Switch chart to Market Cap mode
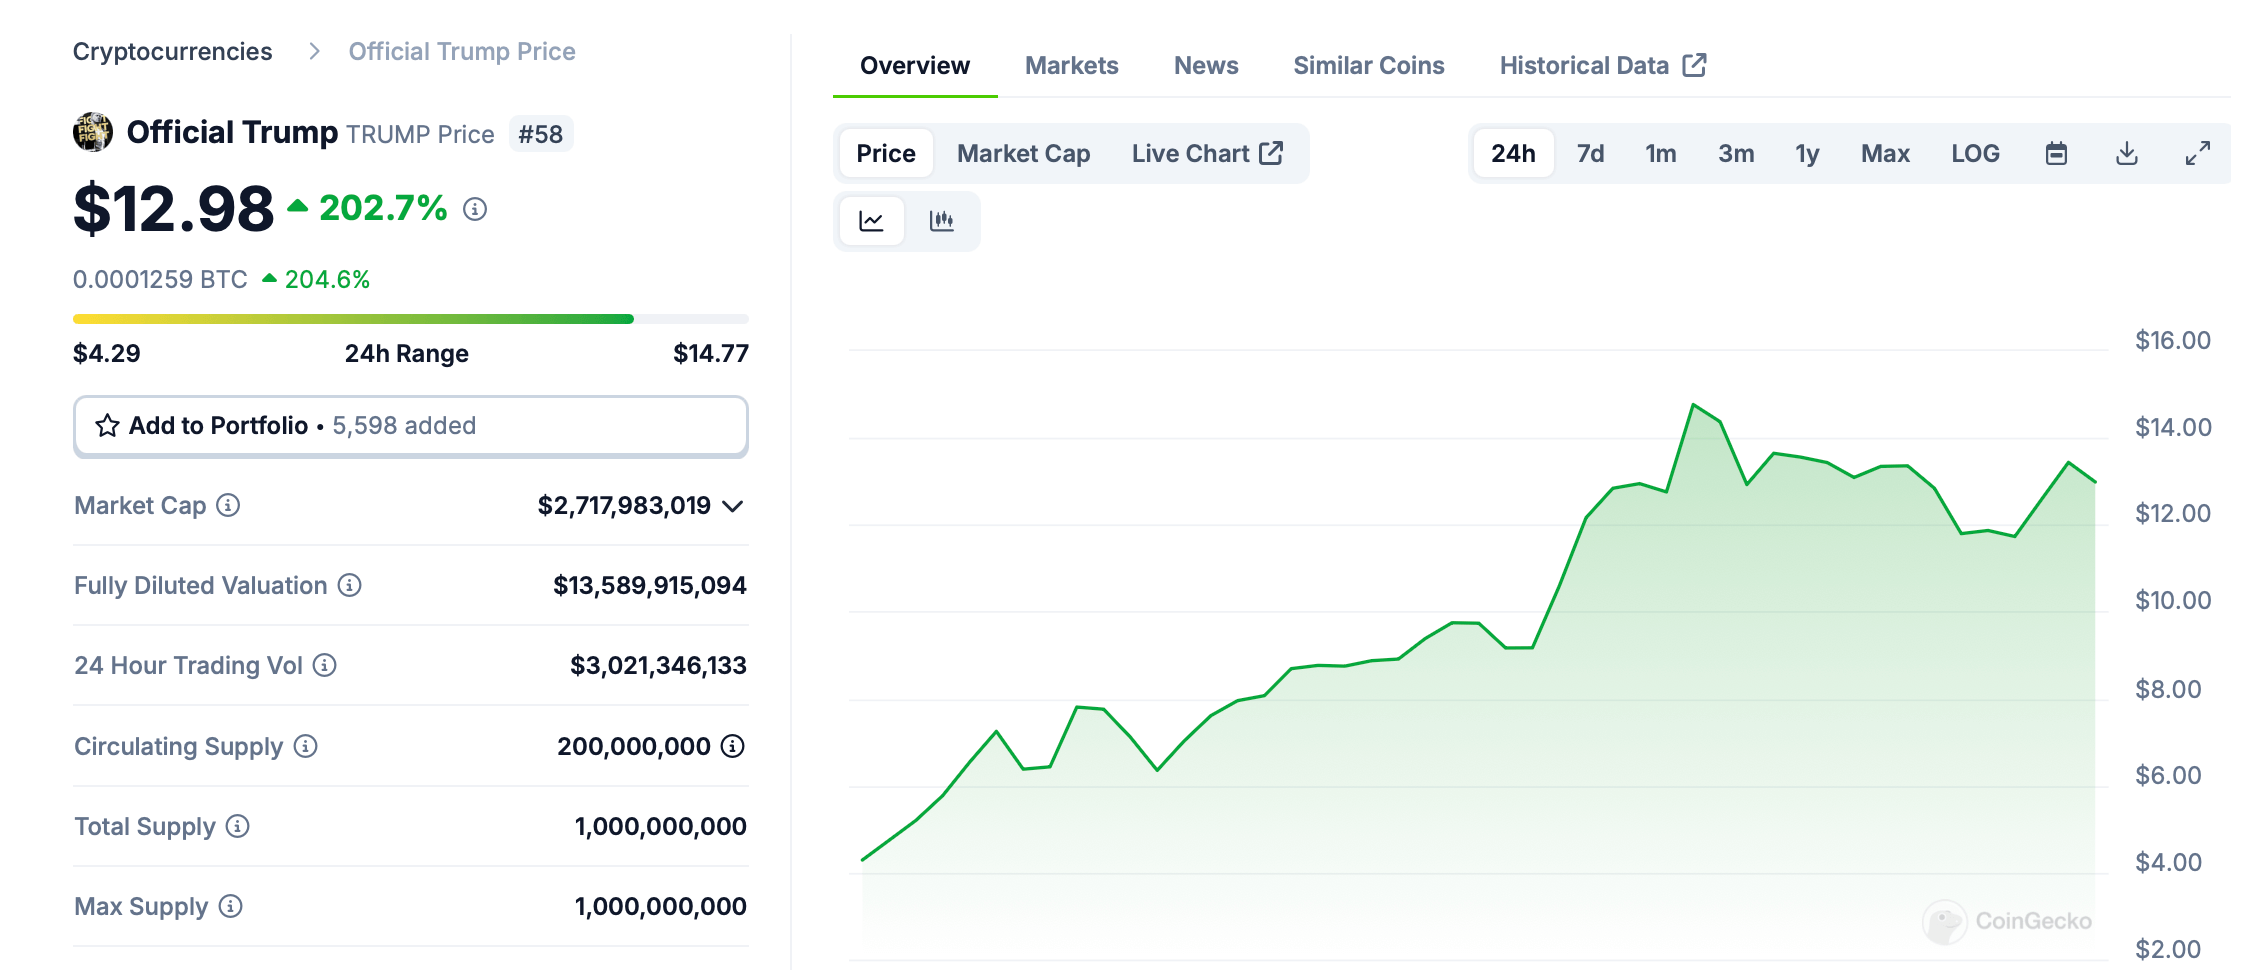Image resolution: width=2254 pixels, height=970 pixels. point(1023,154)
